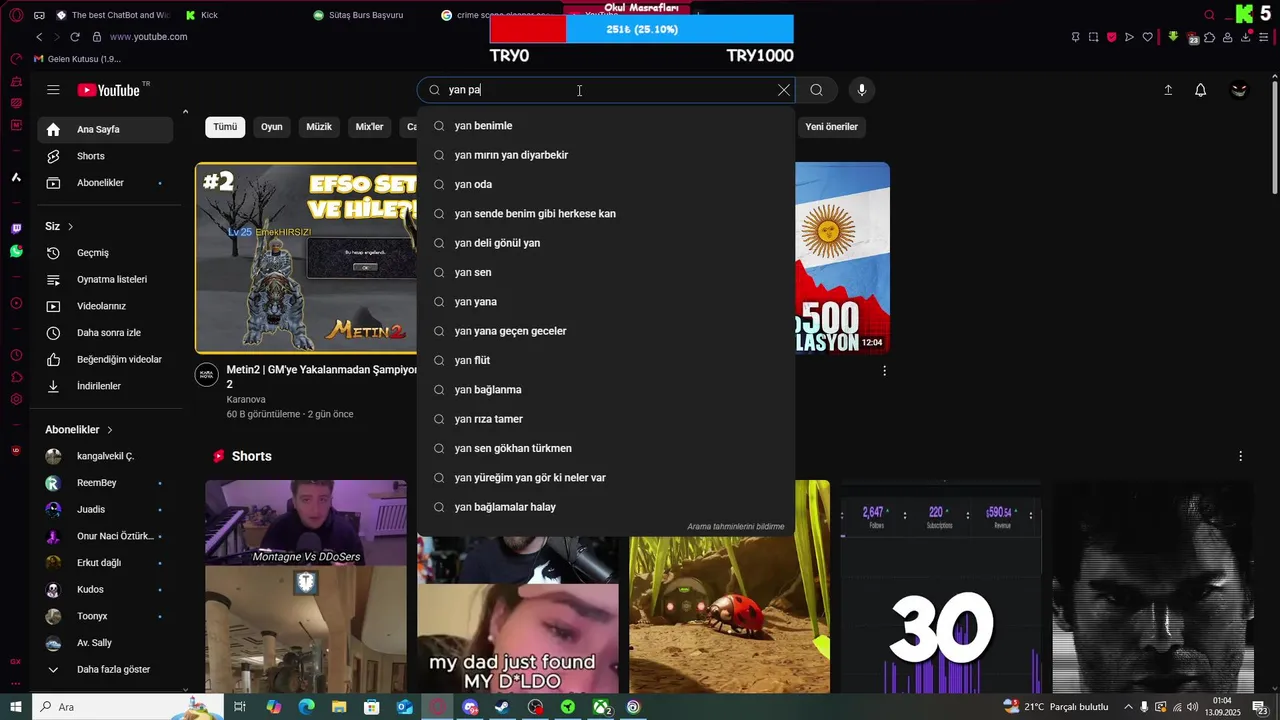Open ReemBey channel subscription

tap(105, 483)
